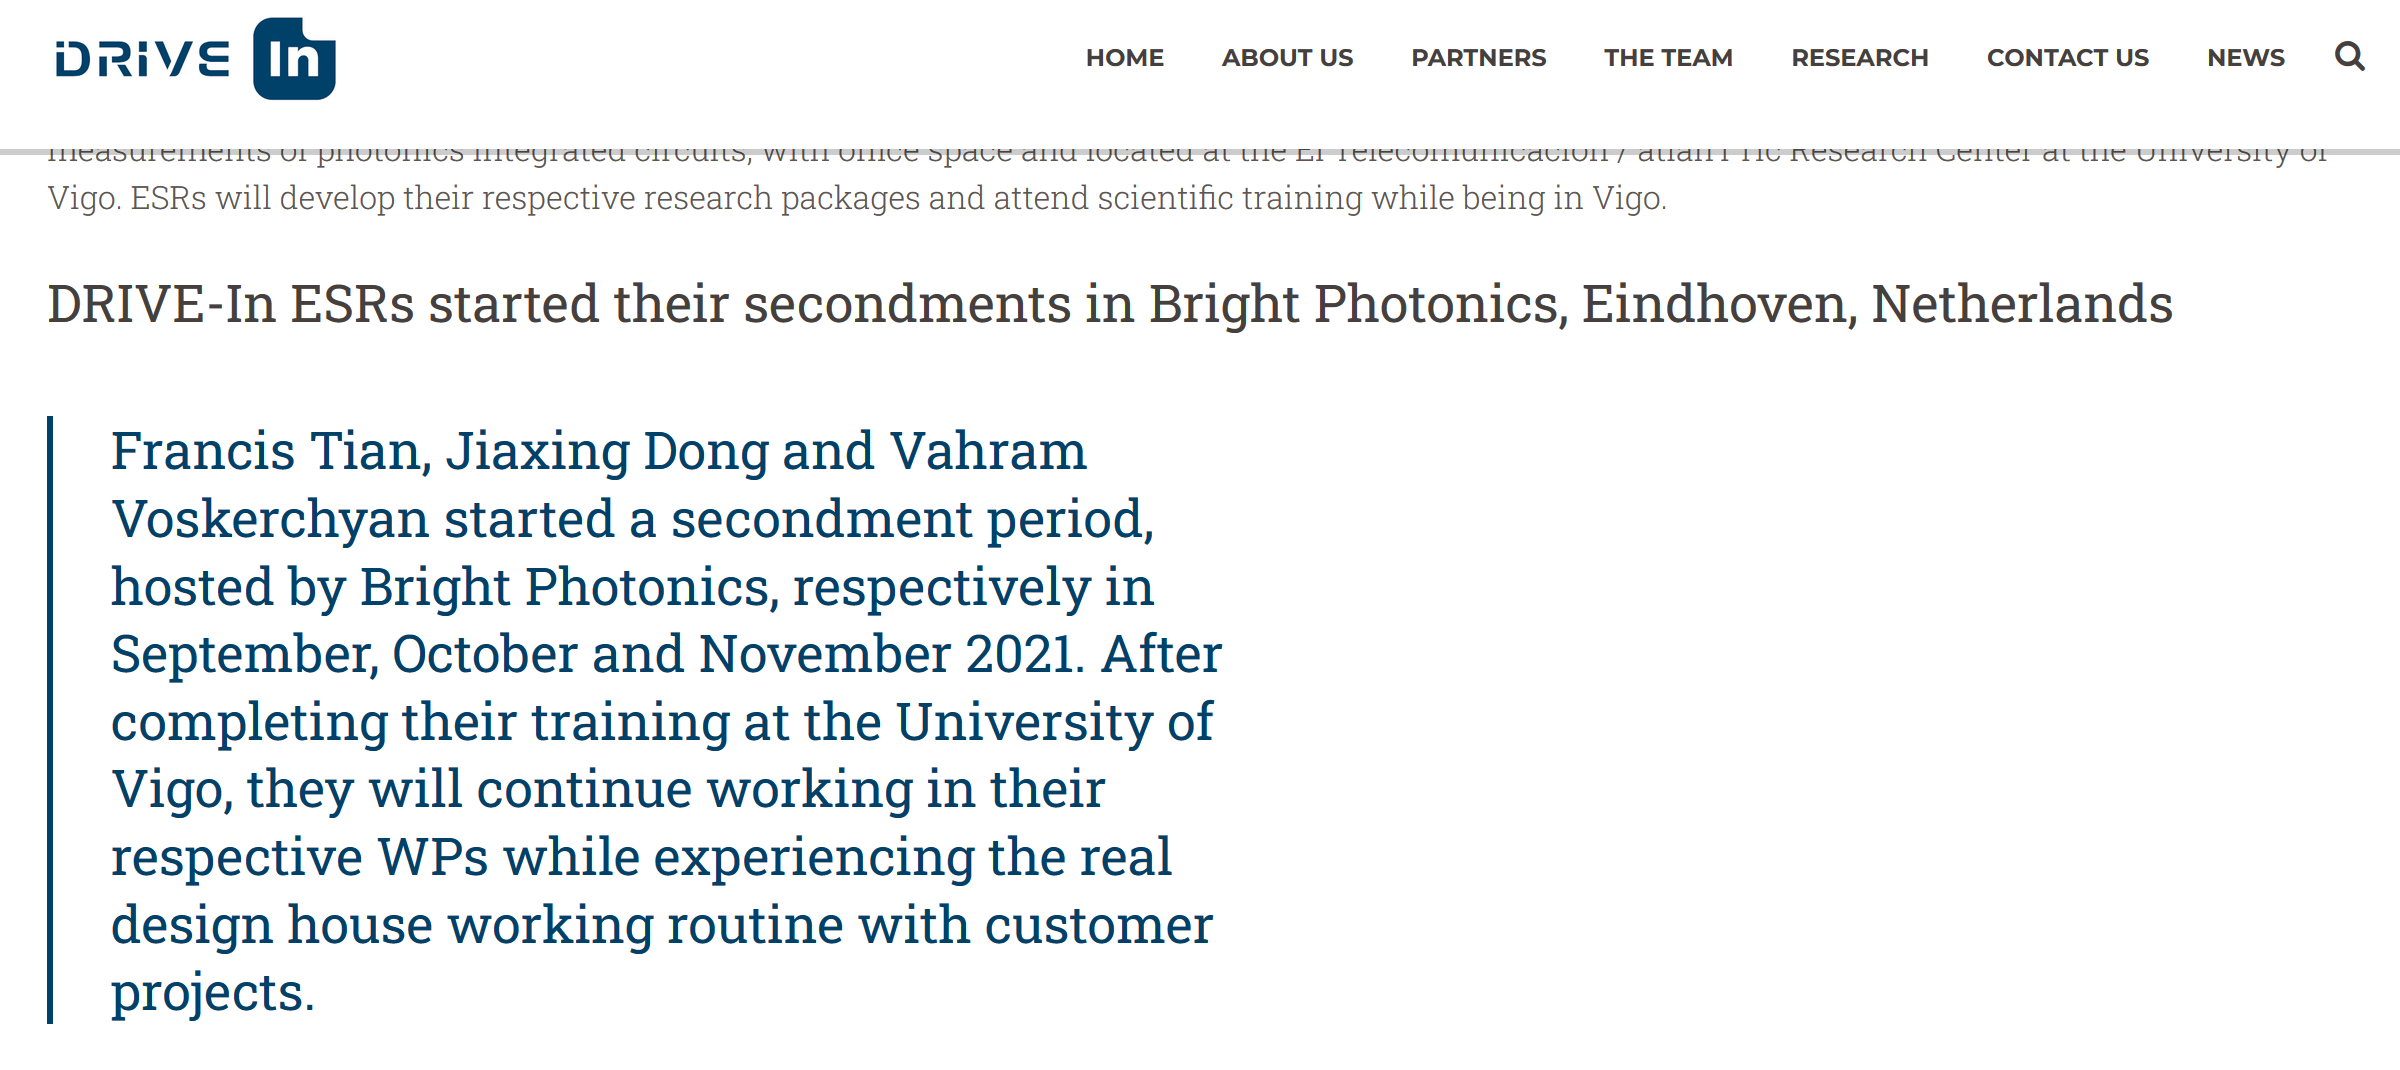Click "November 2021" in the quote text
The width and height of the screenshot is (2400, 1070).
[x=890, y=654]
